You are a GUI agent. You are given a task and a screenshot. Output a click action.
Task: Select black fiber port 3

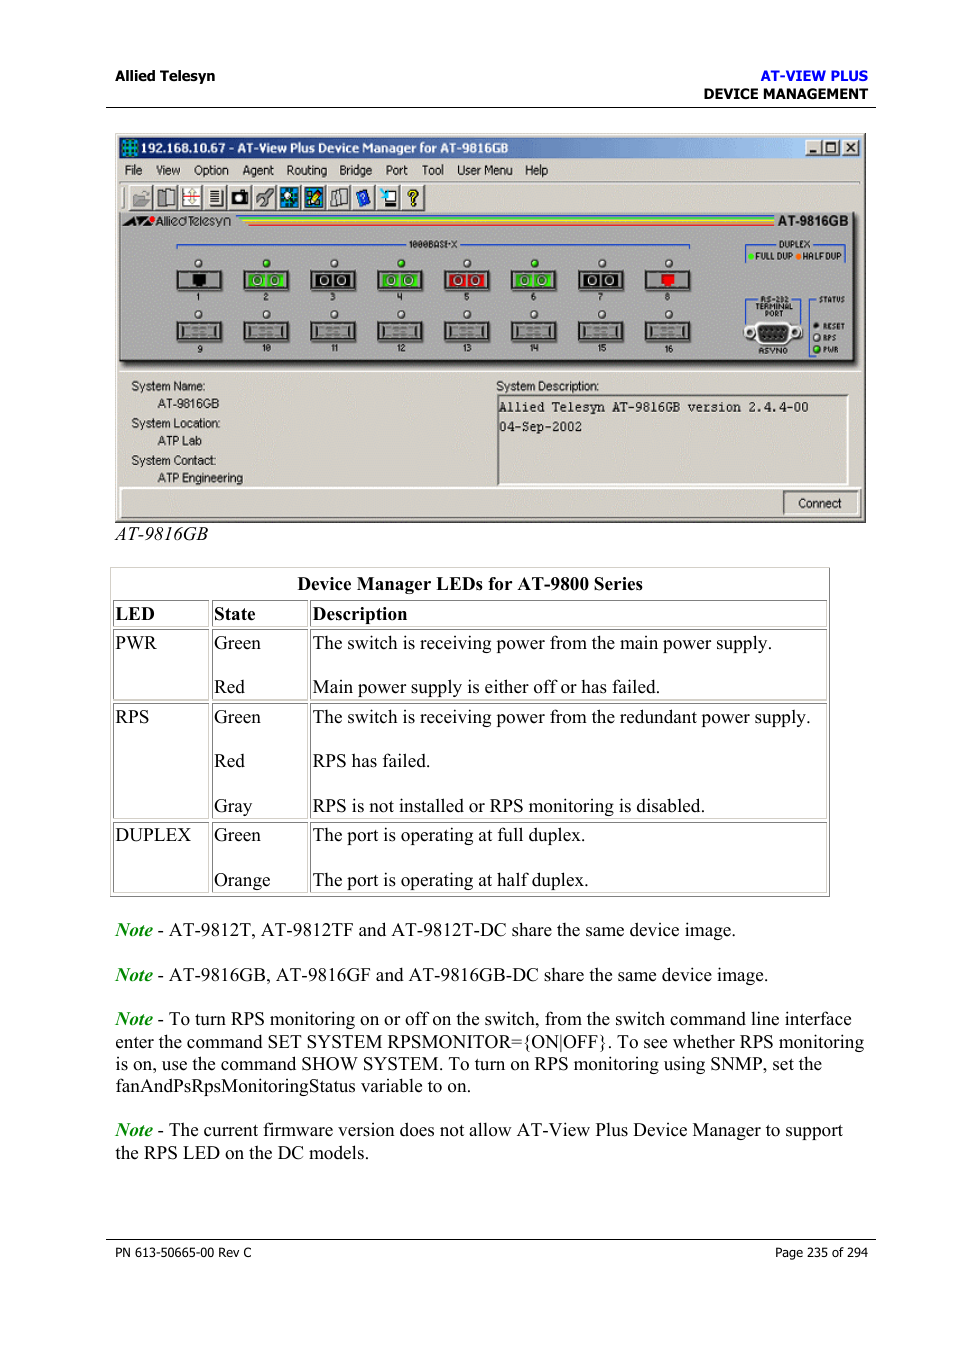[x=333, y=280]
